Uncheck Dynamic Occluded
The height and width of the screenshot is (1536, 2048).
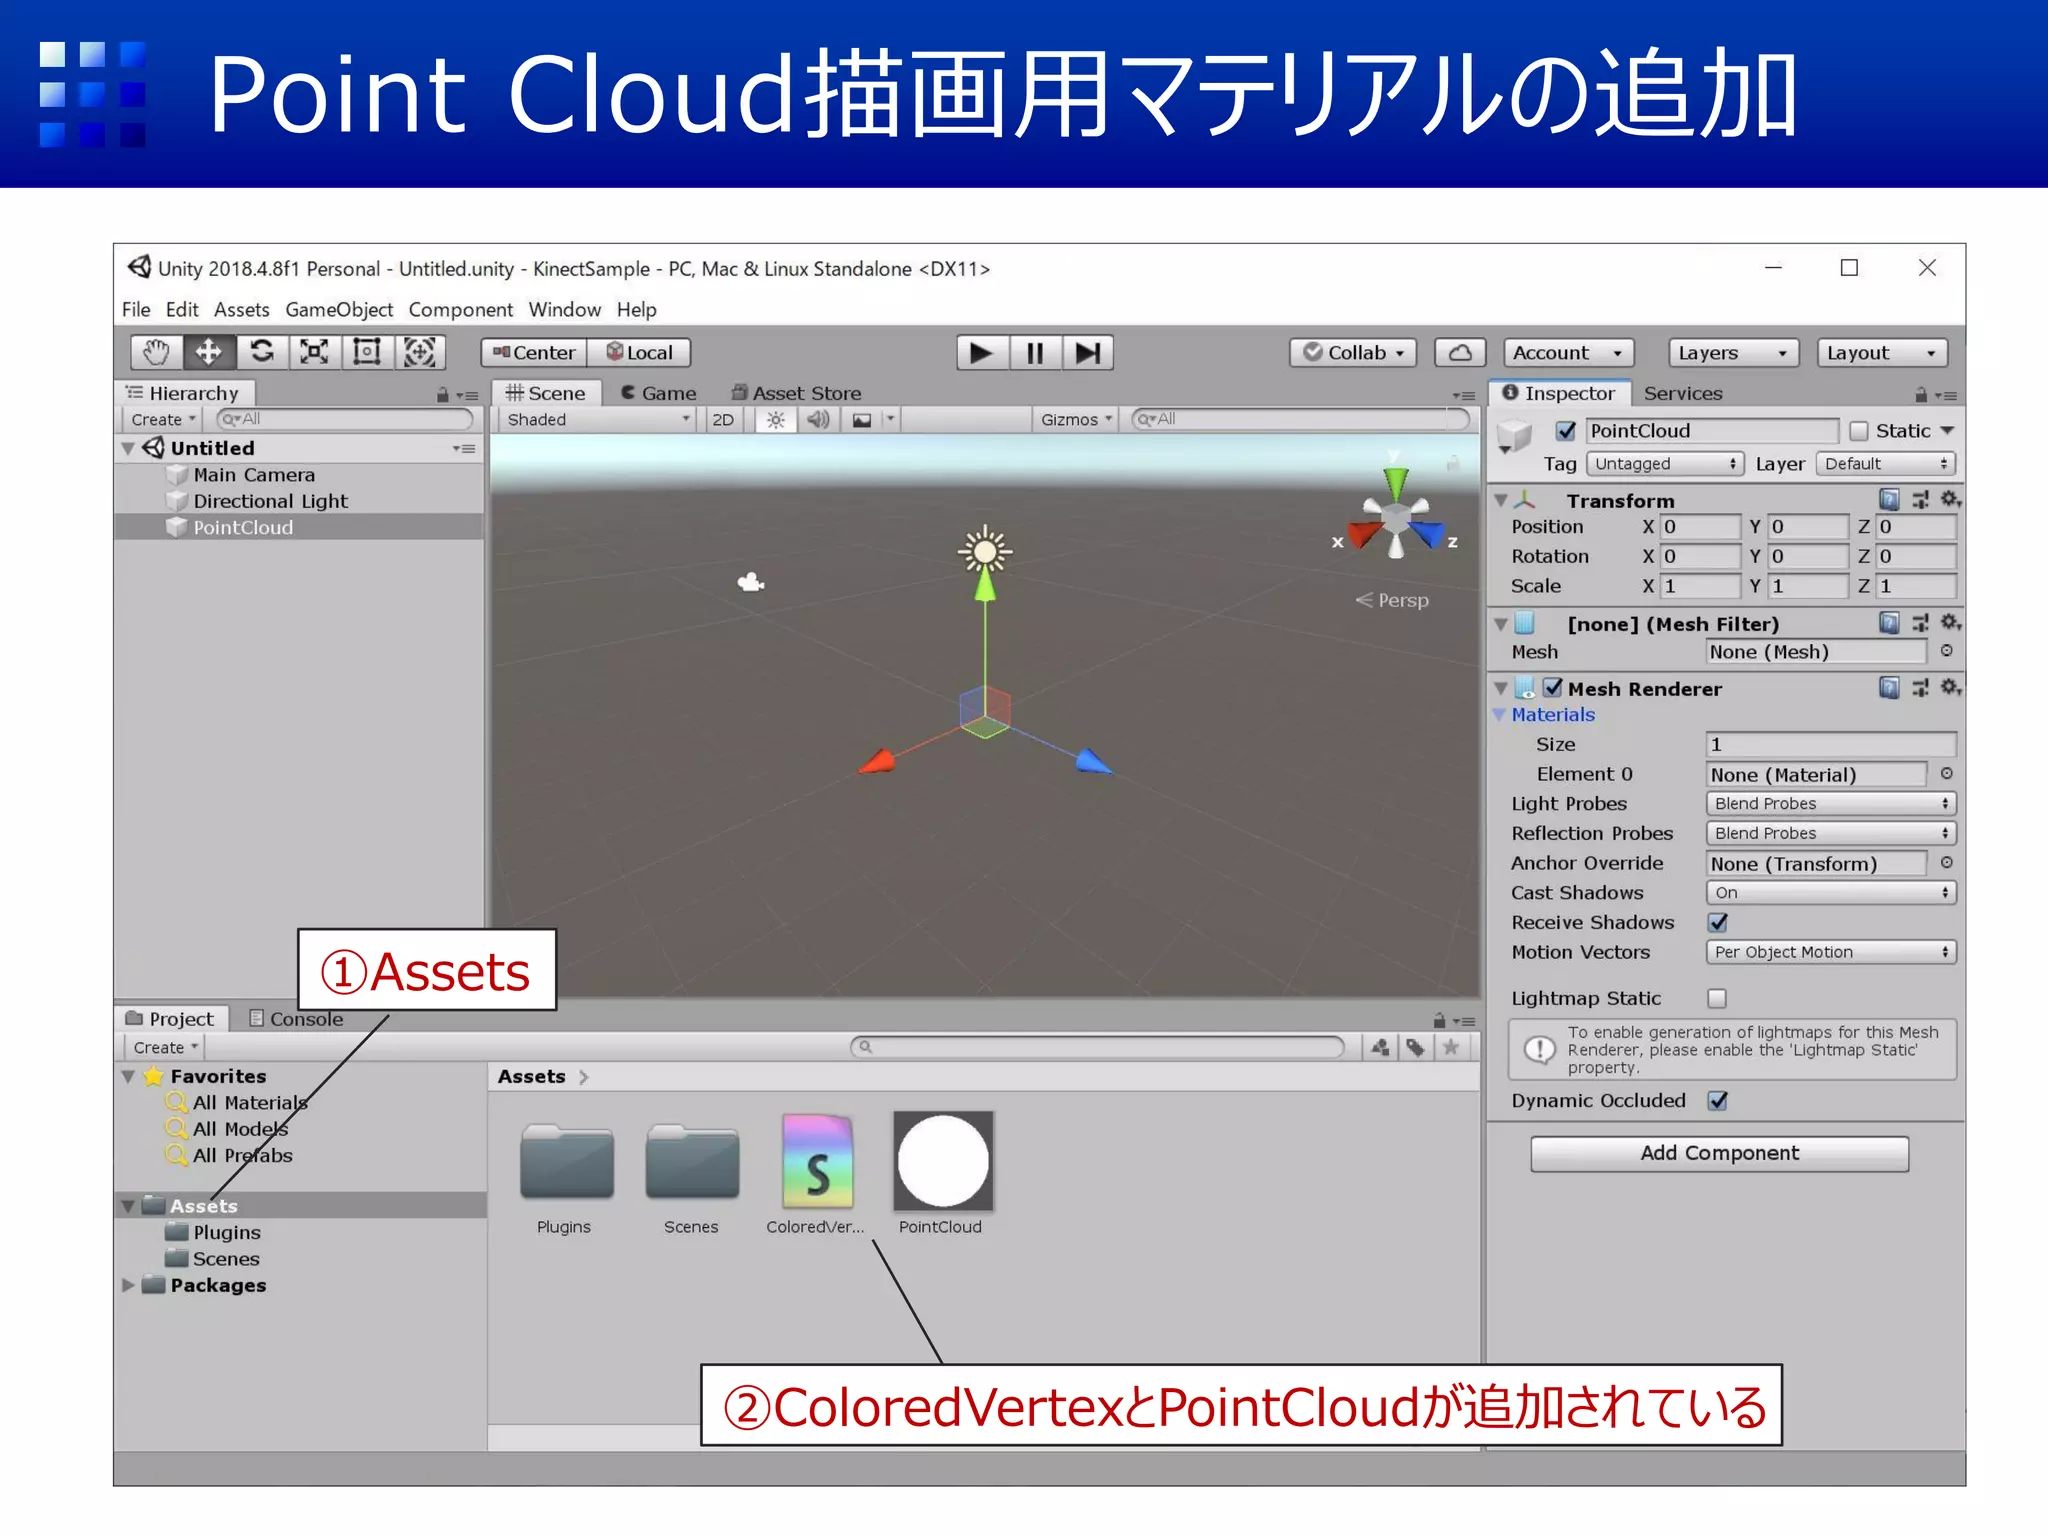pyautogui.click(x=1718, y=1100)
